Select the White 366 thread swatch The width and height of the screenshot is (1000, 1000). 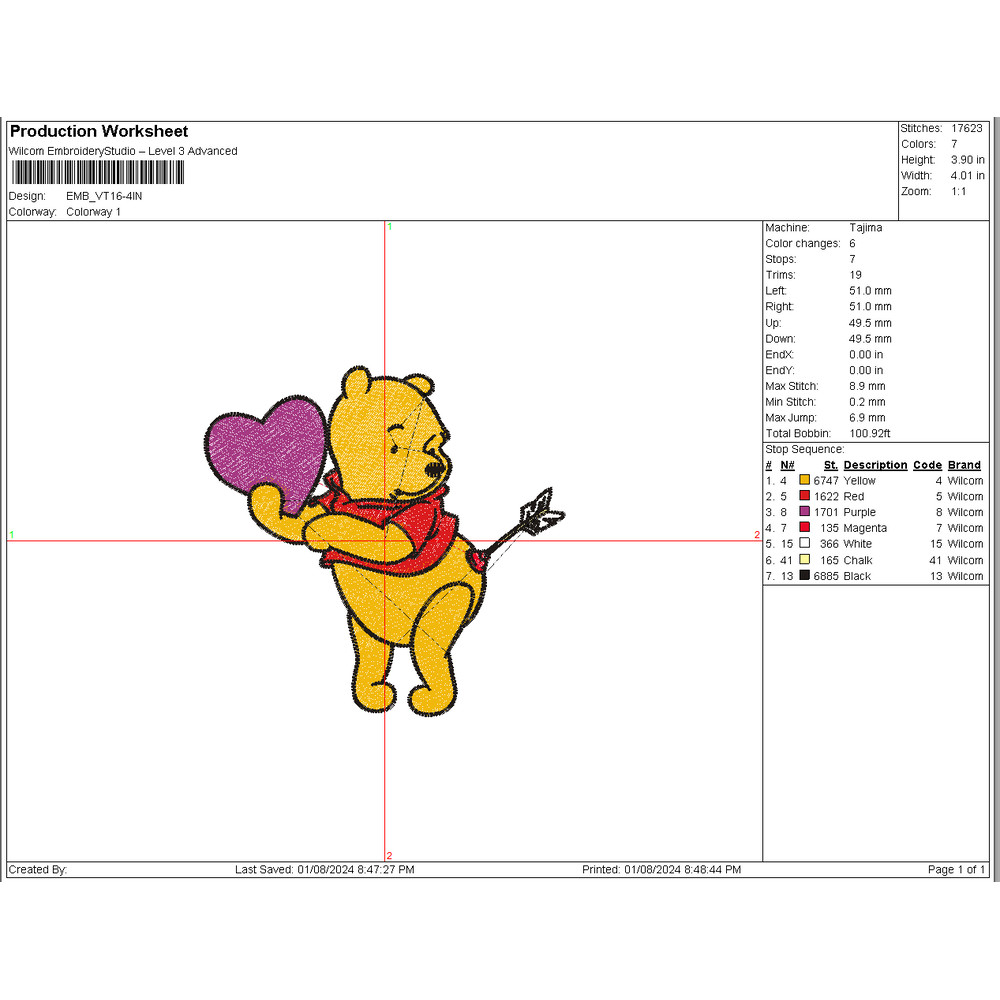coord(805,544)
